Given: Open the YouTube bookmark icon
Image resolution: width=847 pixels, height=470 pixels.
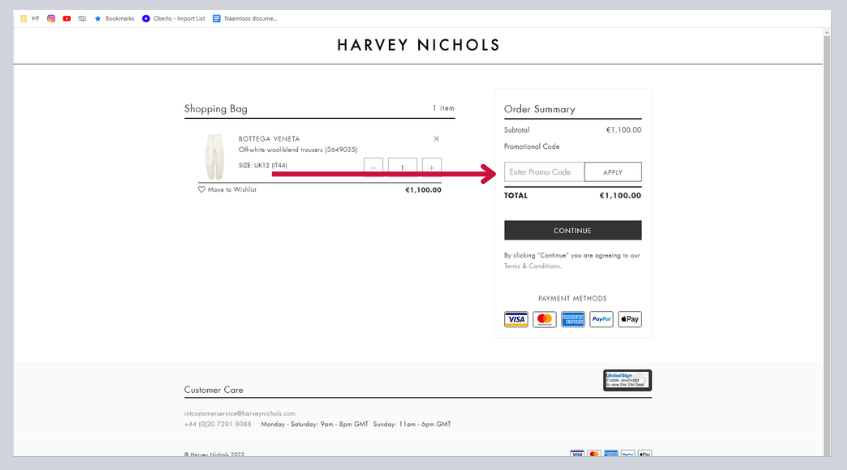Looking at the screenshot, I should coord(66,18).
